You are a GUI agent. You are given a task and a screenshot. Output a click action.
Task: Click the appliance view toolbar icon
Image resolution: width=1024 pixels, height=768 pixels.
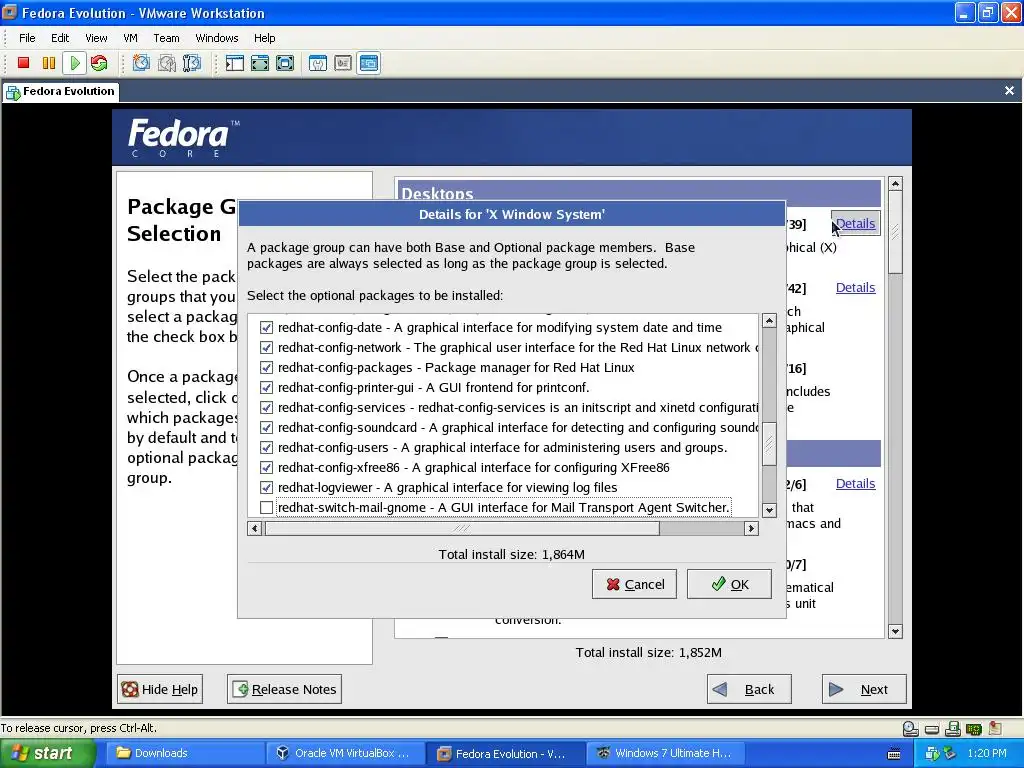343,63
